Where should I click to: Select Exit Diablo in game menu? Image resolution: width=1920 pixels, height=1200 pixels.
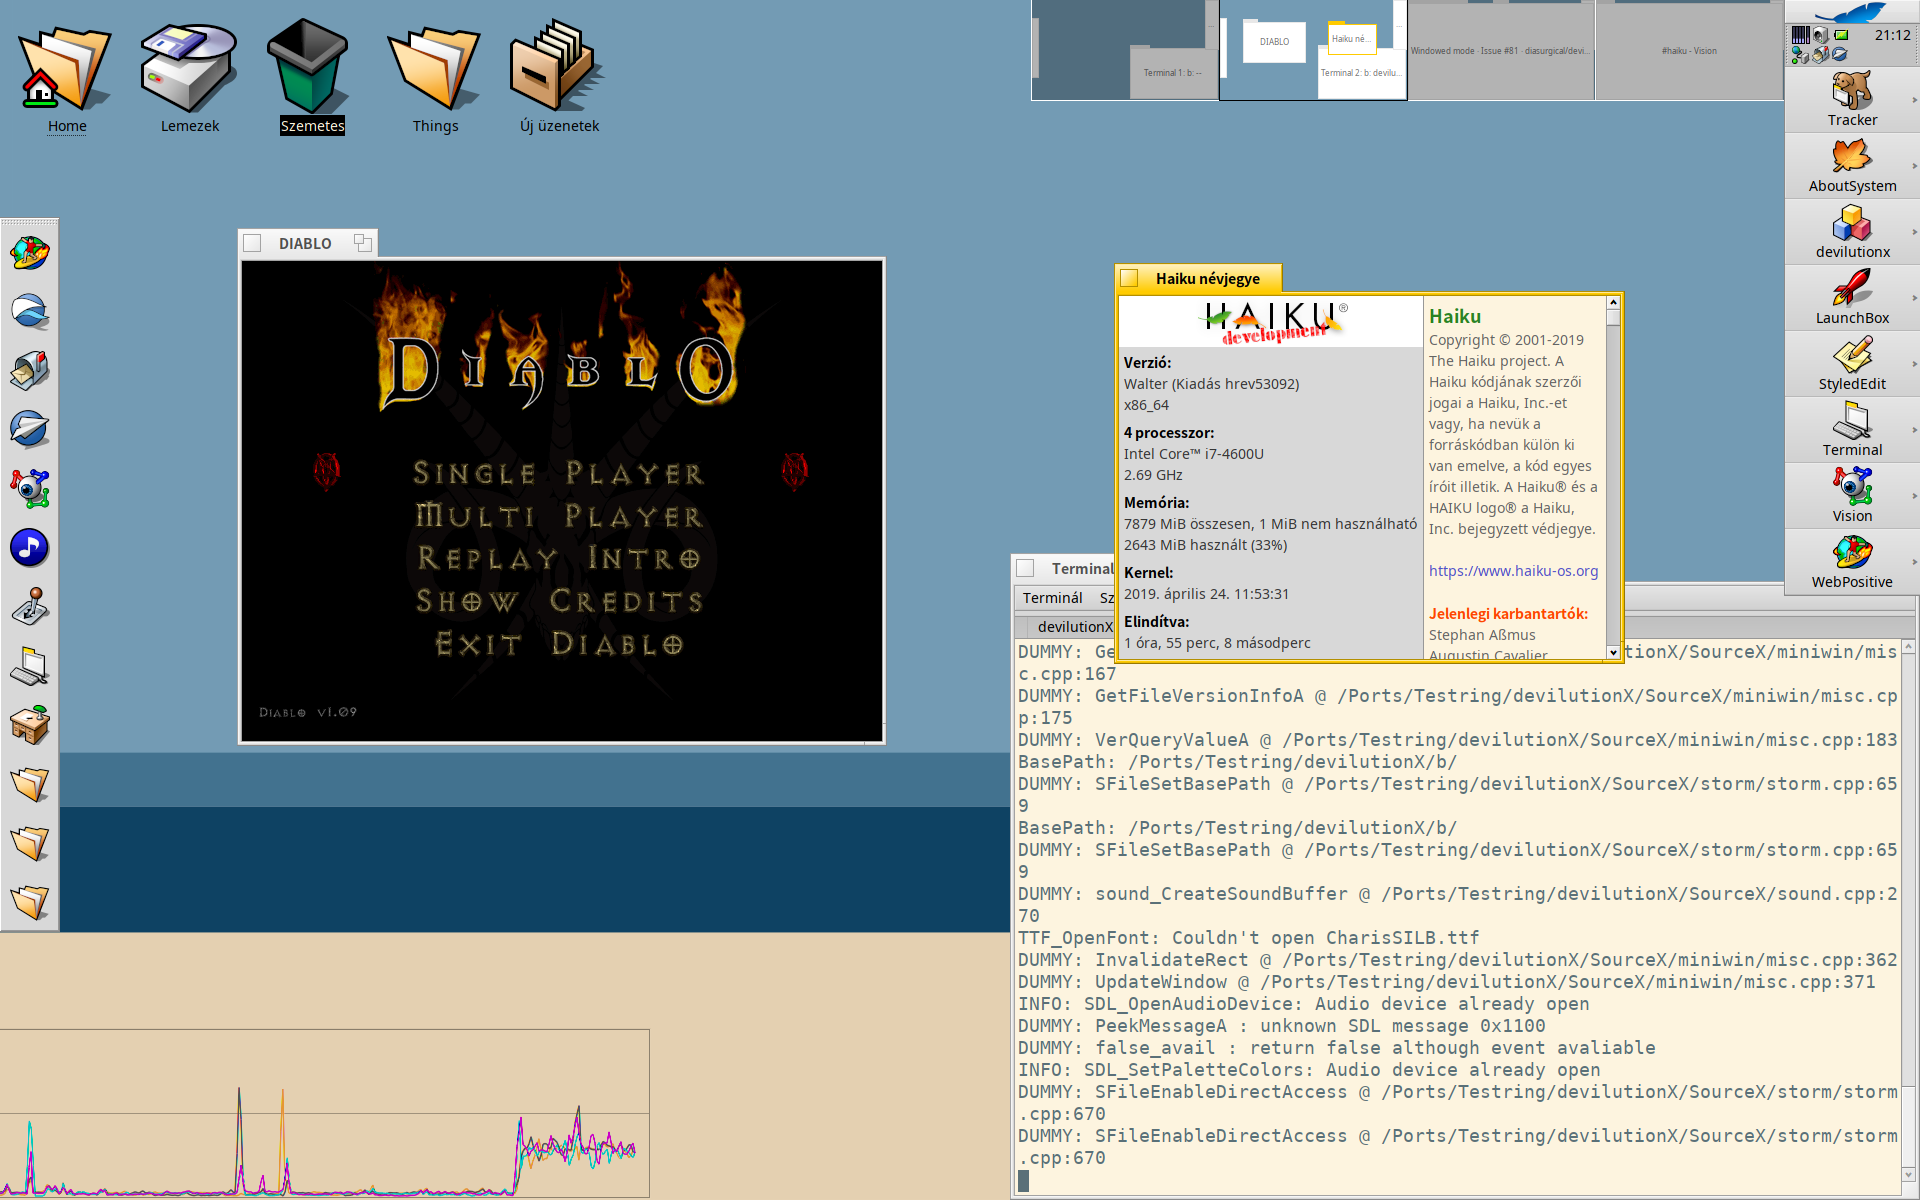click(559, 644)
